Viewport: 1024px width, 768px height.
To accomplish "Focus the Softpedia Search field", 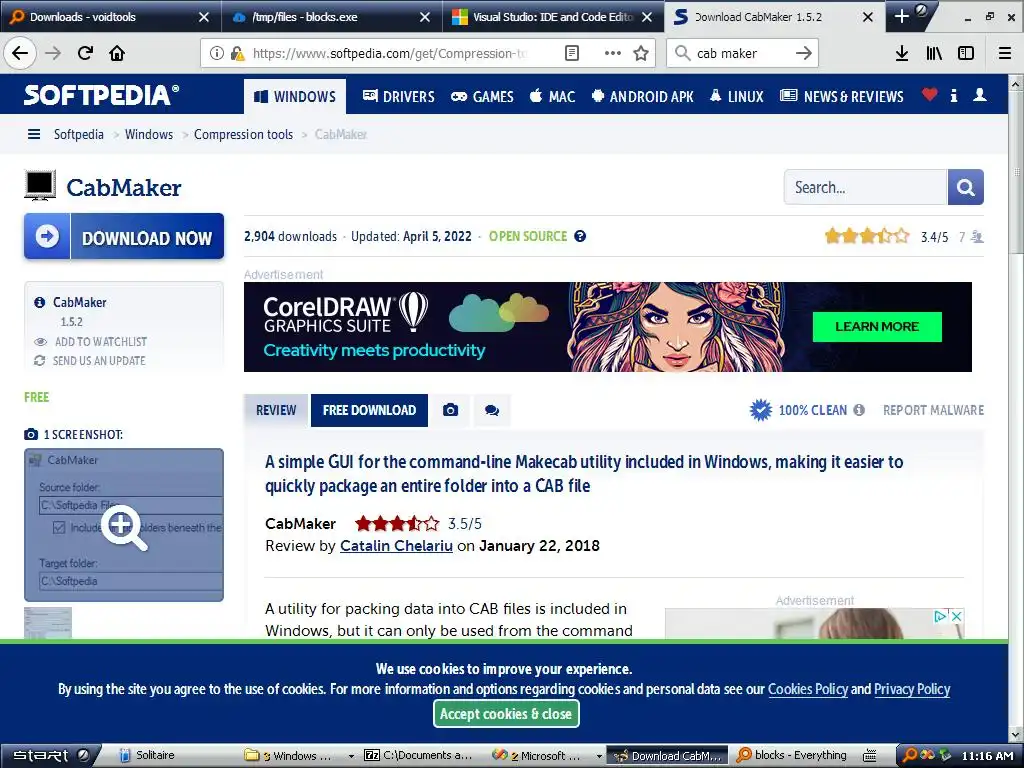I will coord(865,187).
